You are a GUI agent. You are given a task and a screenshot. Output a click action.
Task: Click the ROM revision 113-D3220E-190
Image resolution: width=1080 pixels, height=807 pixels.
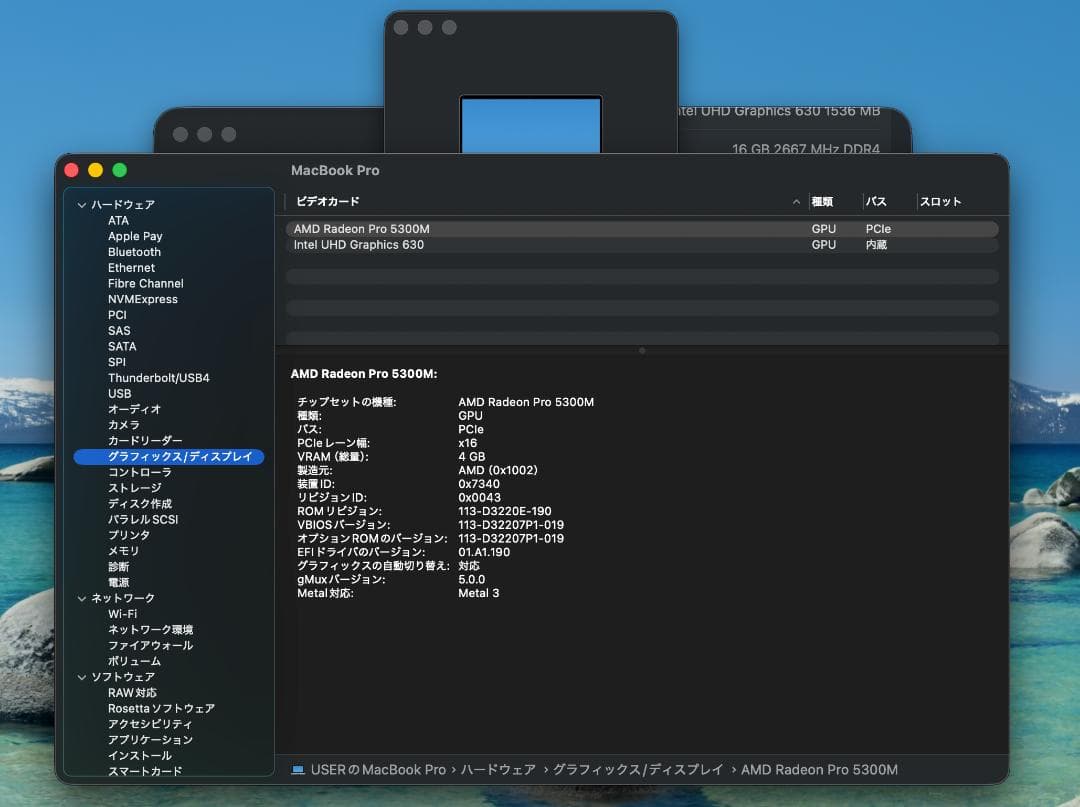click(505, 511)
